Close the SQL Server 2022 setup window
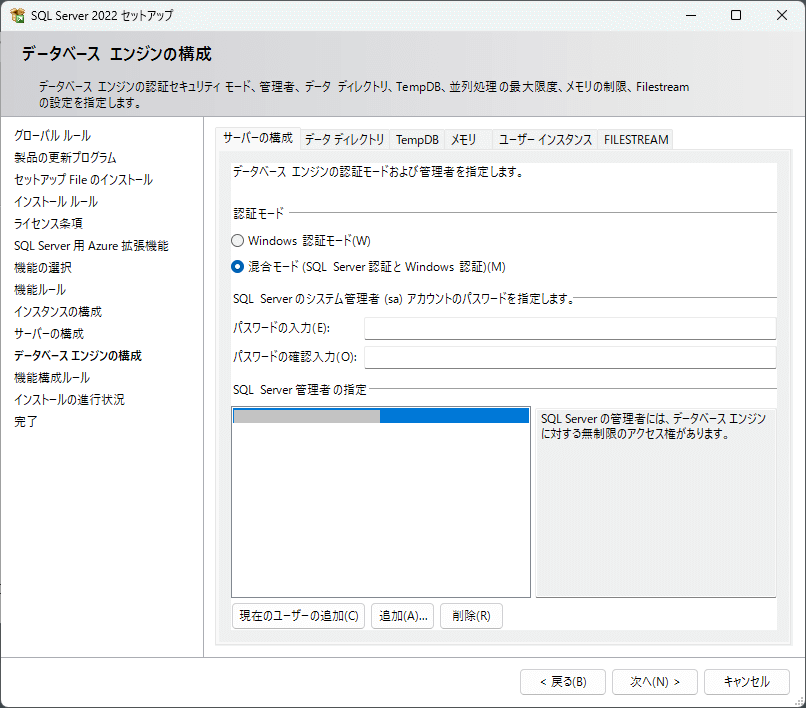Image resolution: width=806 pixels, height=708 pixels. [782, 15]
